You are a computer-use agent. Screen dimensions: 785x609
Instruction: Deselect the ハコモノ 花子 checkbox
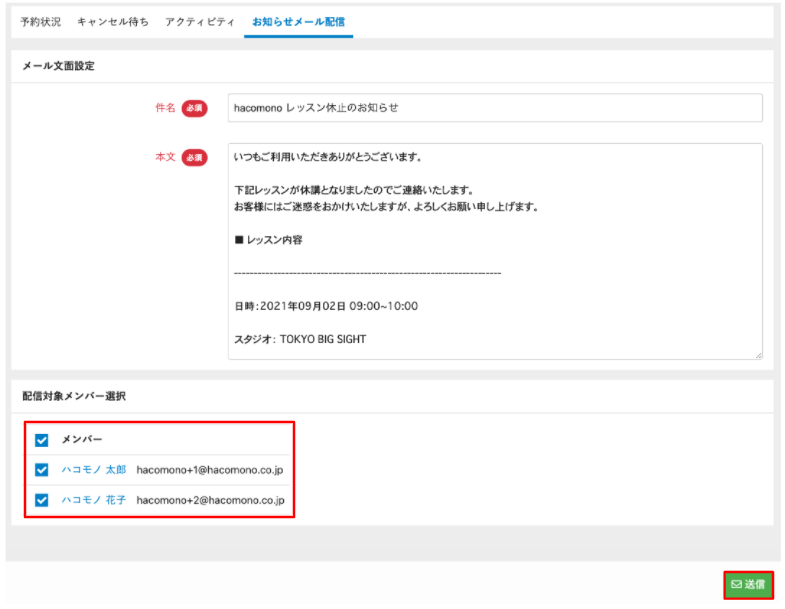[42, 500]
